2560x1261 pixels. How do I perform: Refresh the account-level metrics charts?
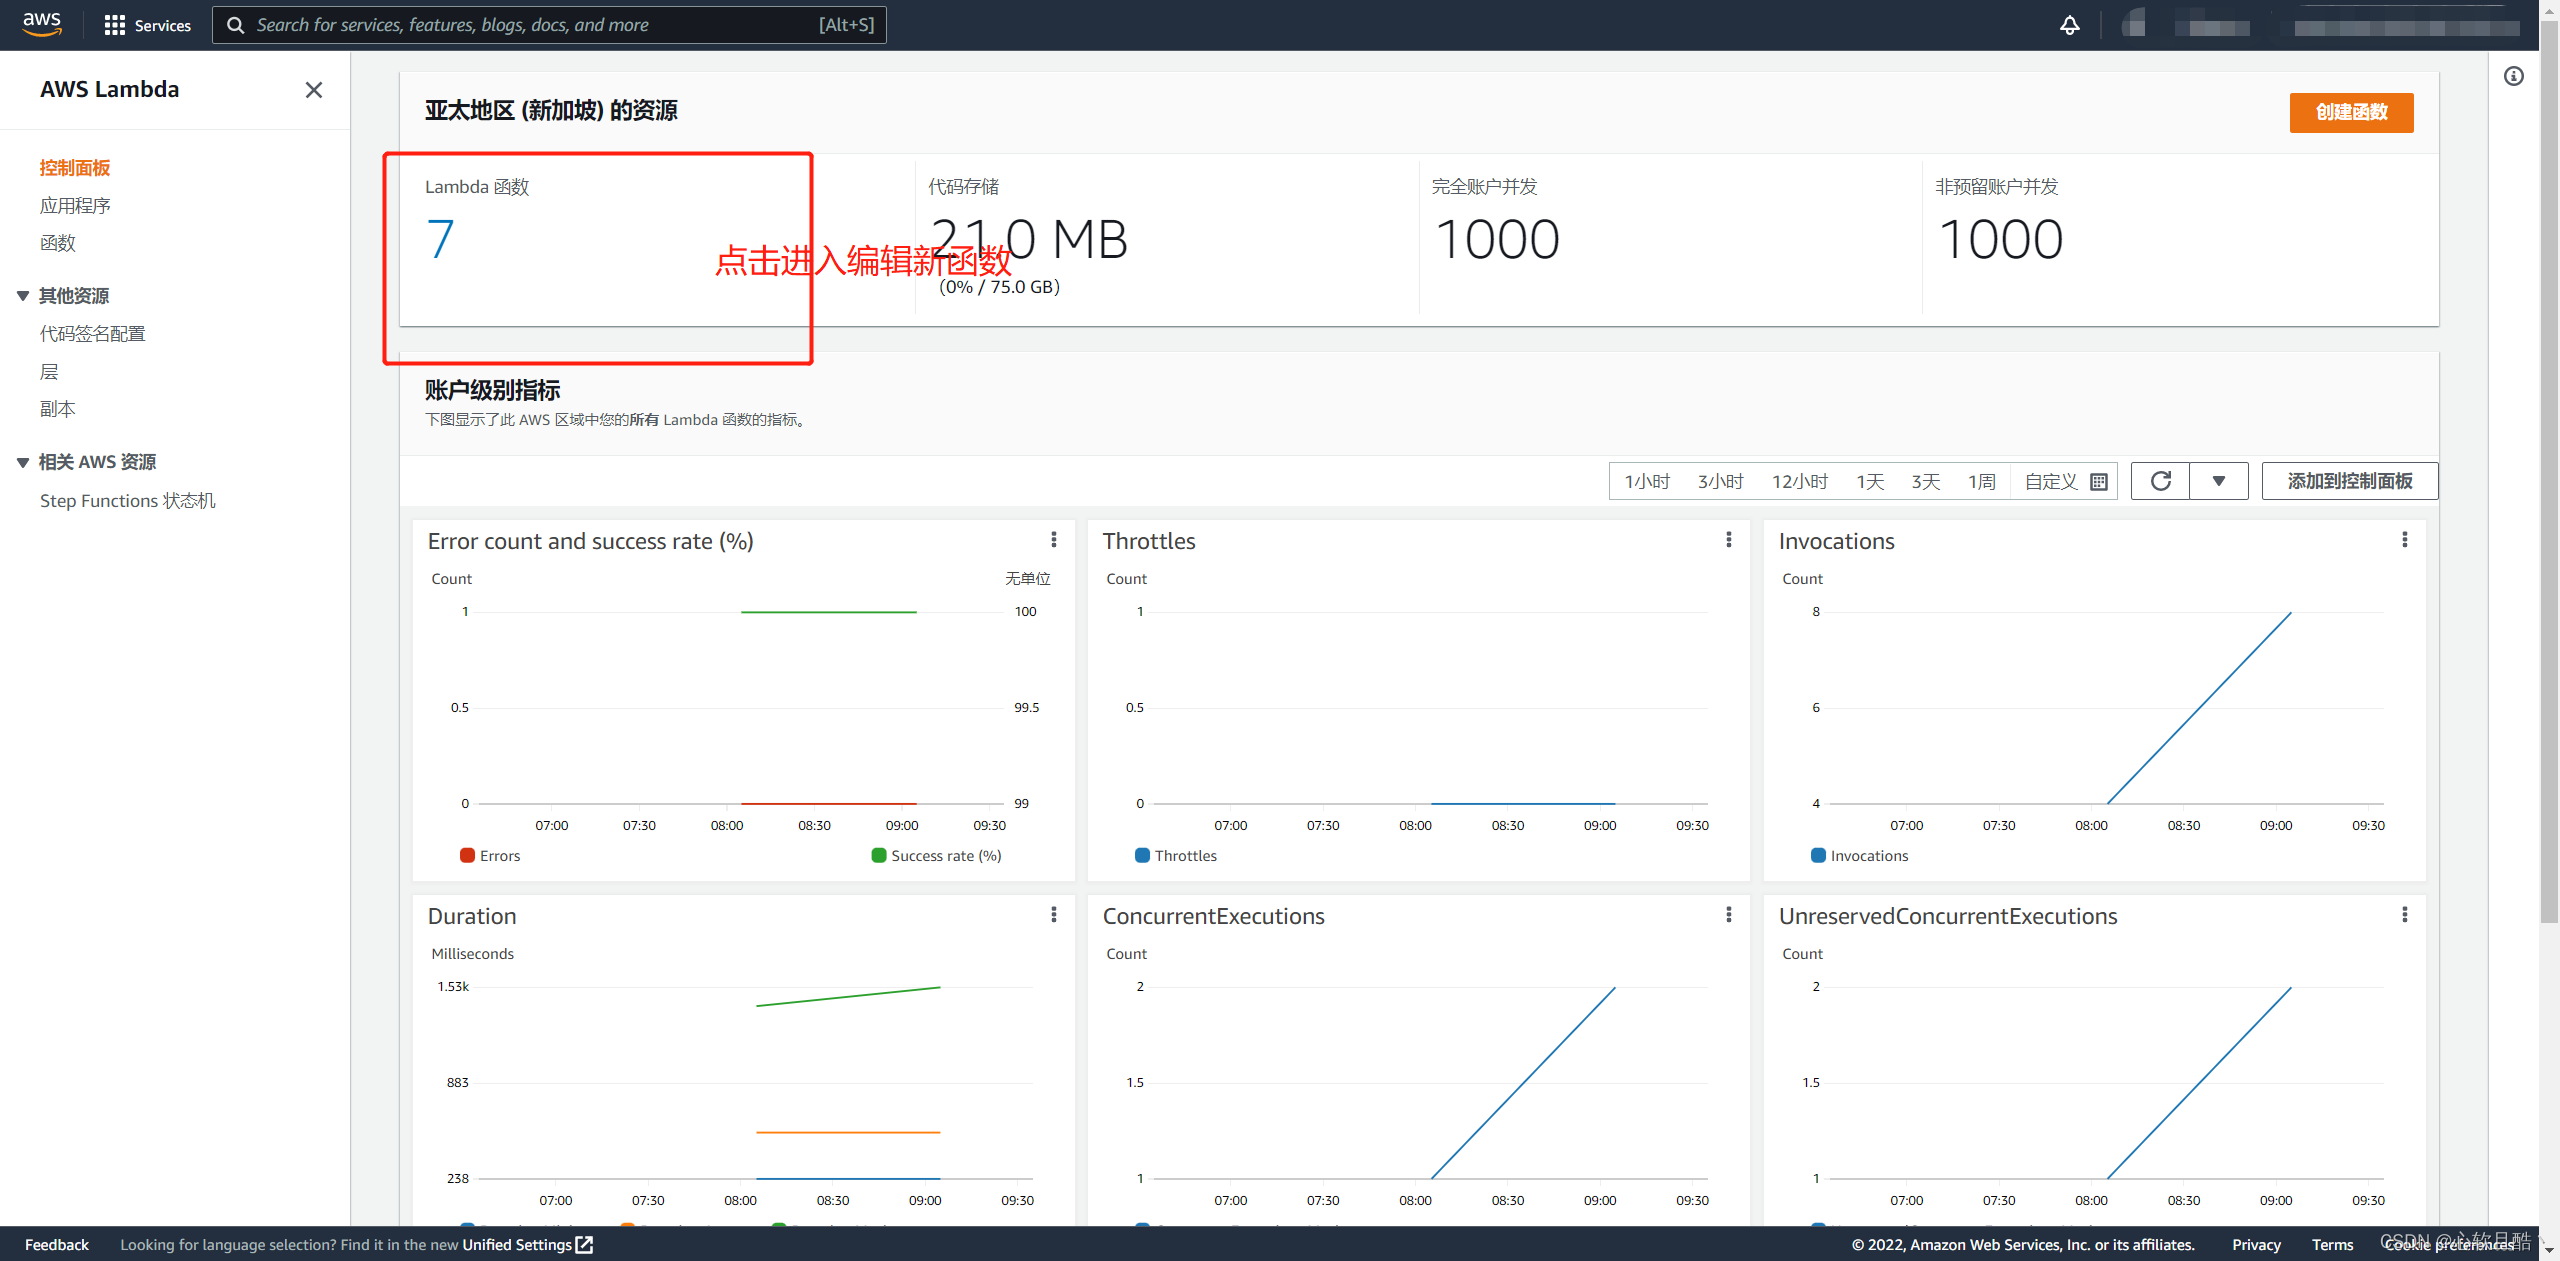2160,481
